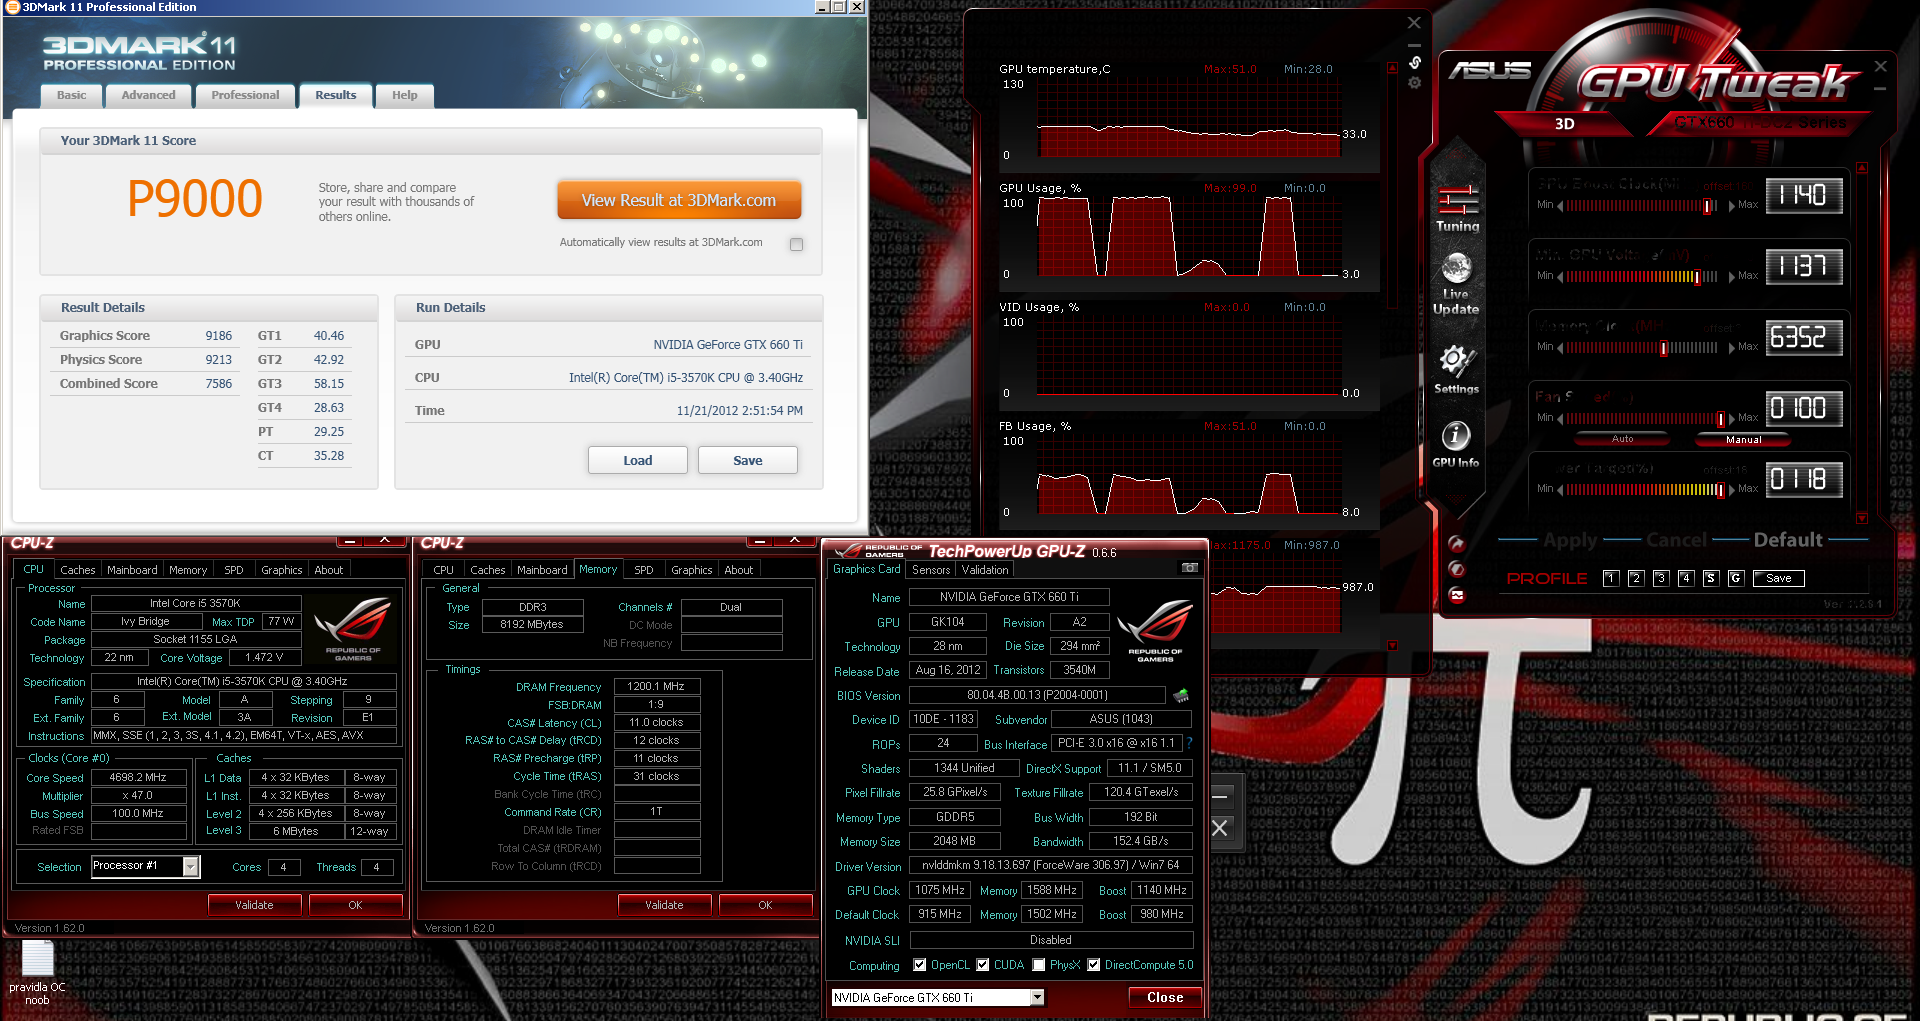The height and width of the screenshot is (1021, 1920).
Task: Open the pravidla OC noob desktop file
Action: click(x=37, y=972)
